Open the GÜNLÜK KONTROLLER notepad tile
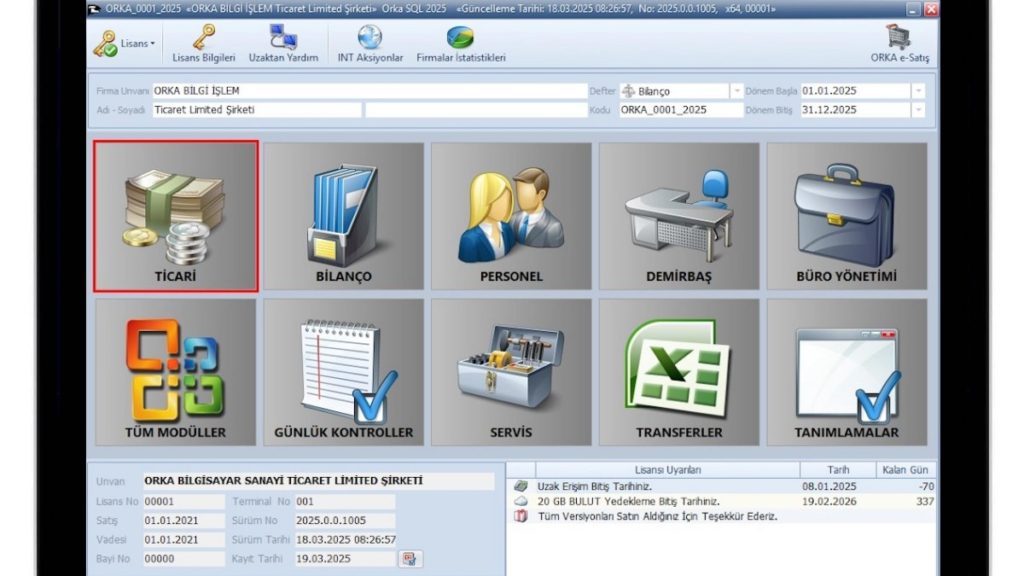The image size is (1024, 576). (x=344, y=372)
